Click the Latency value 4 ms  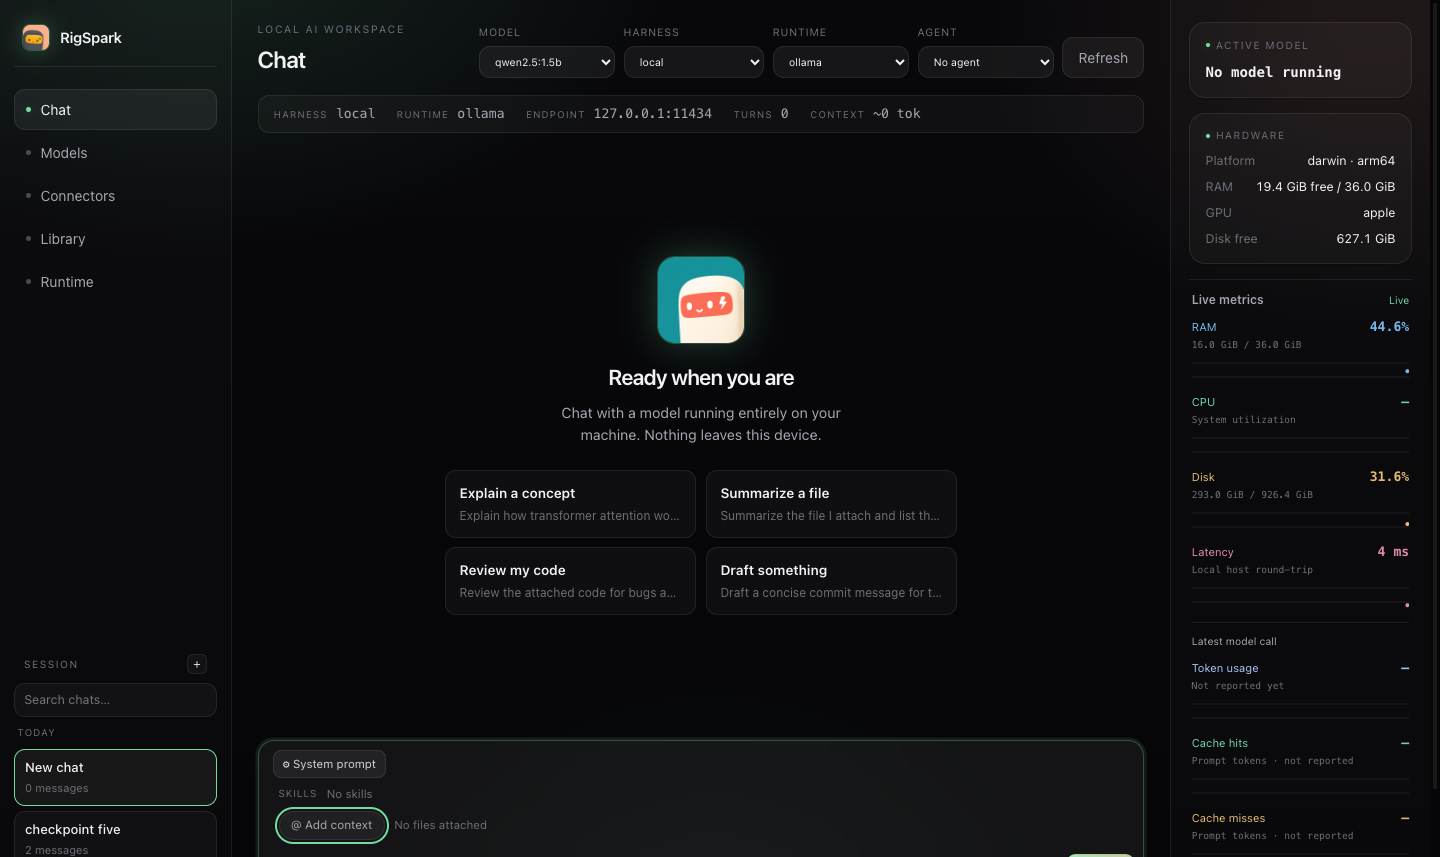point(1393,552)
